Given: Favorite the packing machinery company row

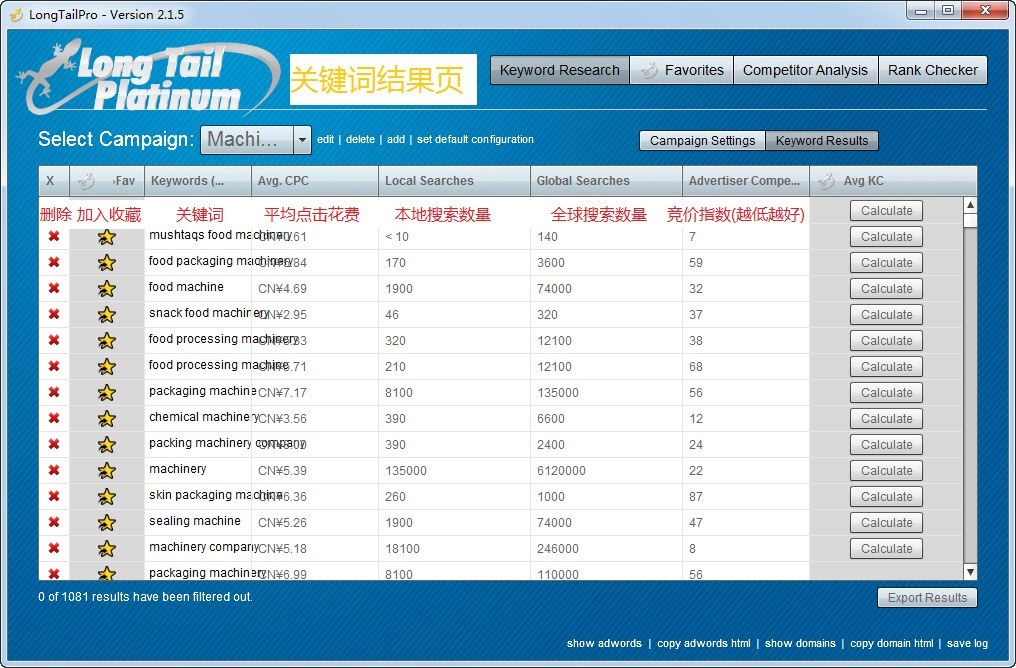Looking at the screenshot, I should click(x=107, y=444).
